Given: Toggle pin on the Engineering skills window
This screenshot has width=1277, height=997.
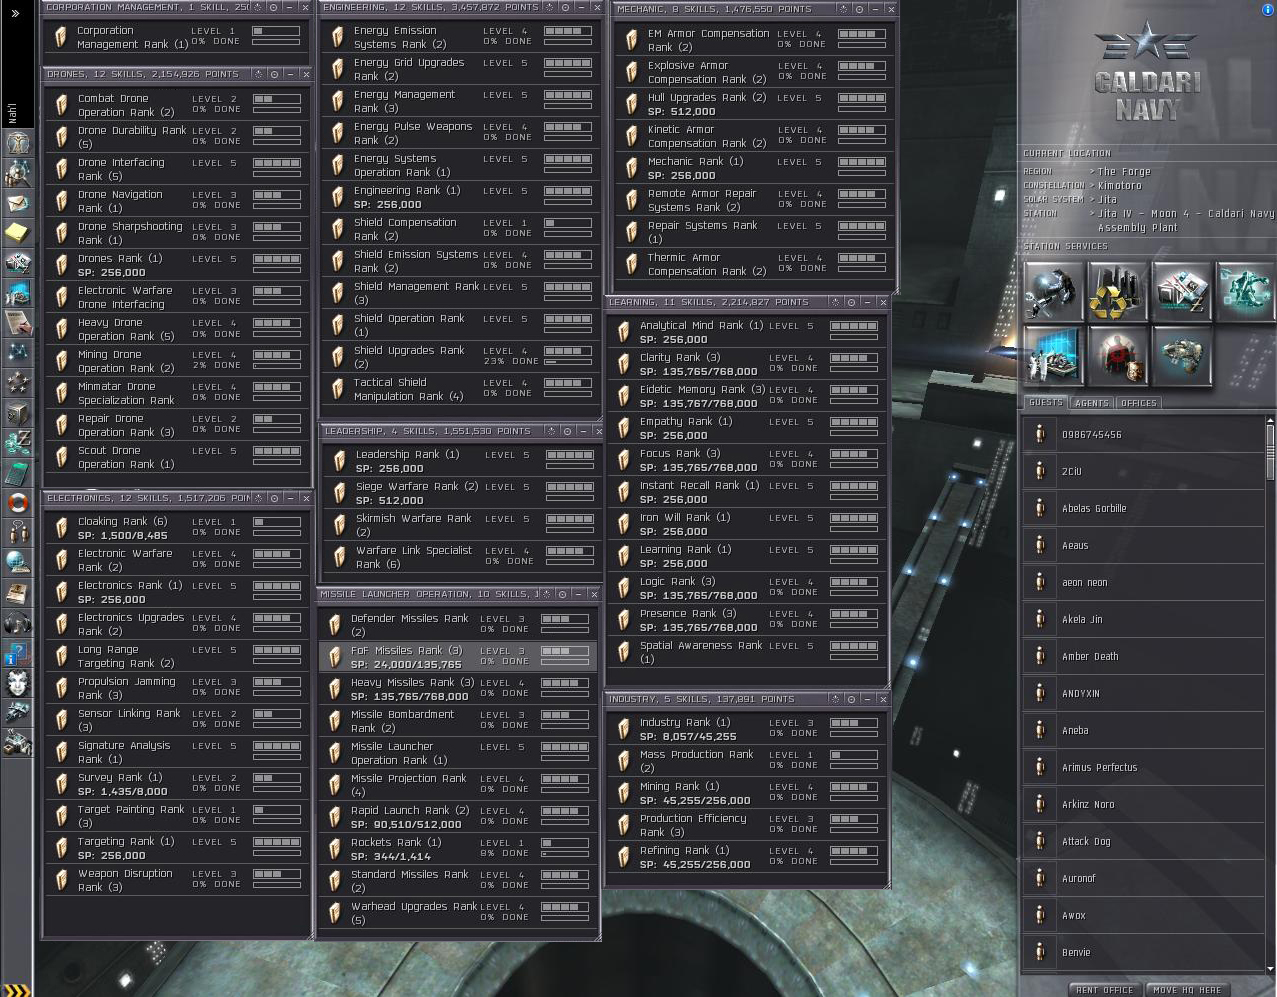Looking at the screenshot, I should [x=565, y=7].
